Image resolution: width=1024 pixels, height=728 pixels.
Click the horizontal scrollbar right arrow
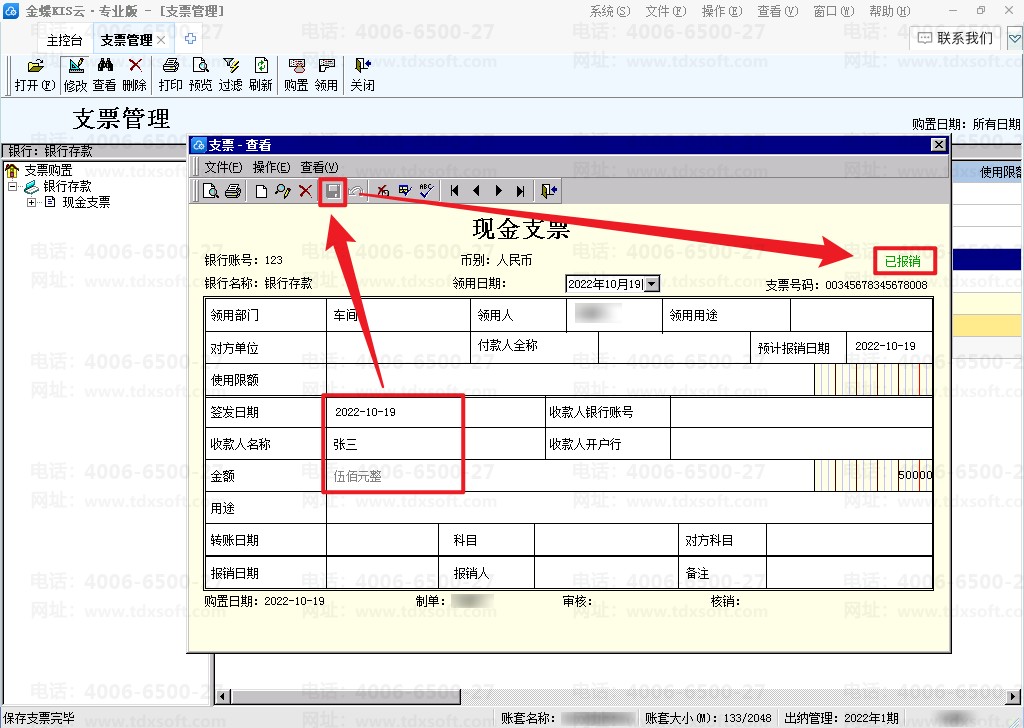point(1014,696)
